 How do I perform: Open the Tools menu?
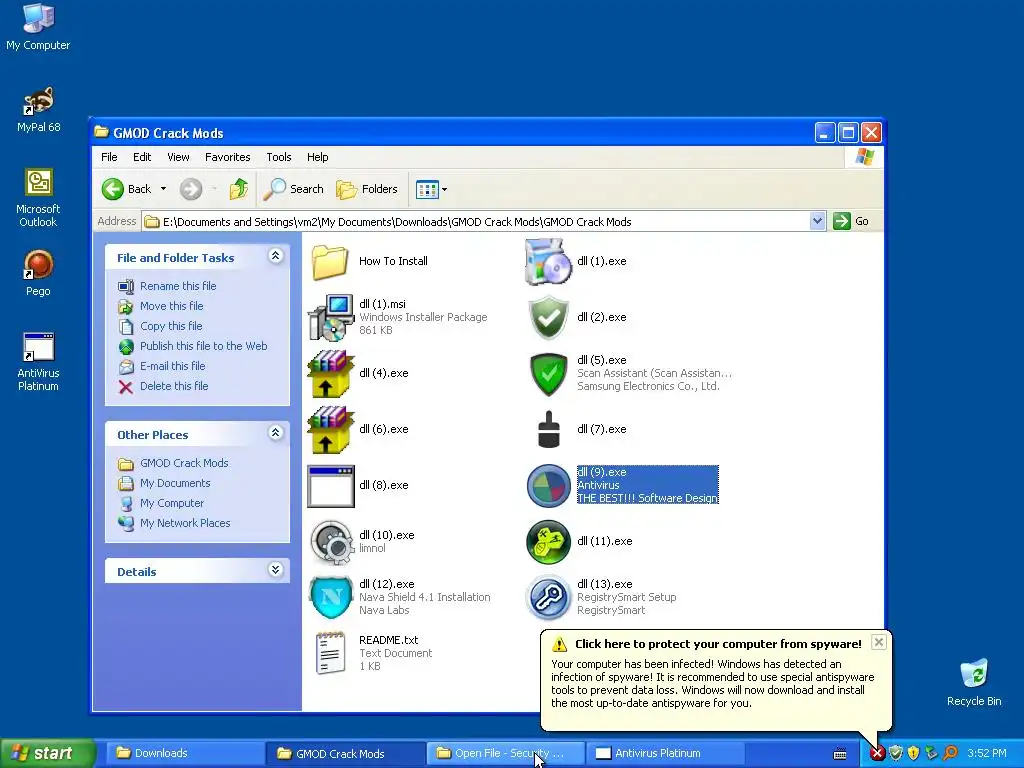point(279,157)
